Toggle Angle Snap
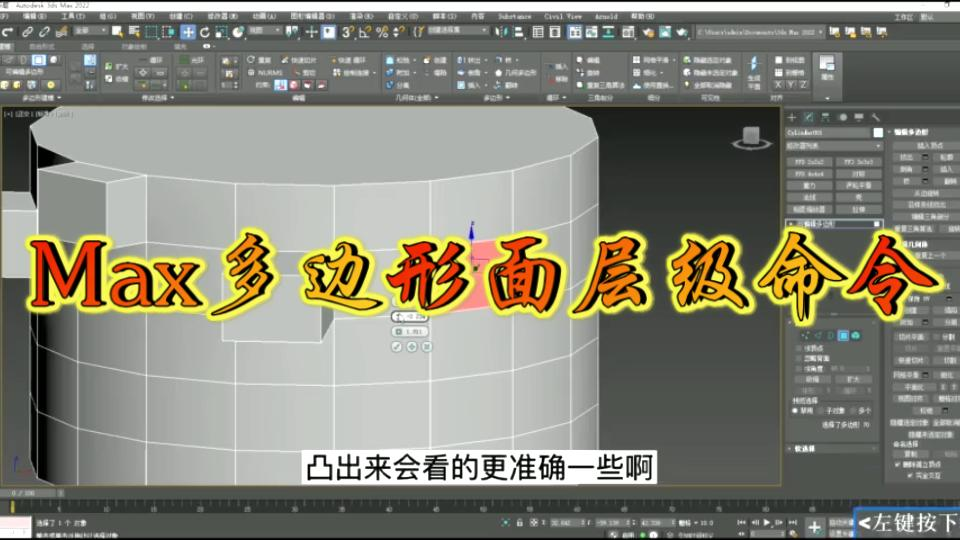 (x=365, y=32)
